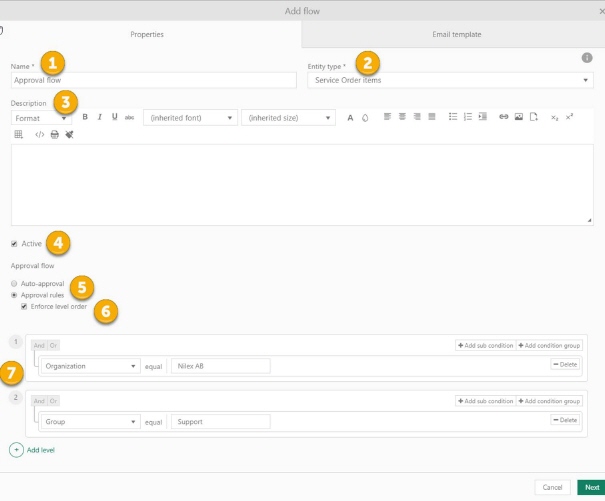Apply subscript formatting
Screen dimensions: 605x501
(554, 117)
